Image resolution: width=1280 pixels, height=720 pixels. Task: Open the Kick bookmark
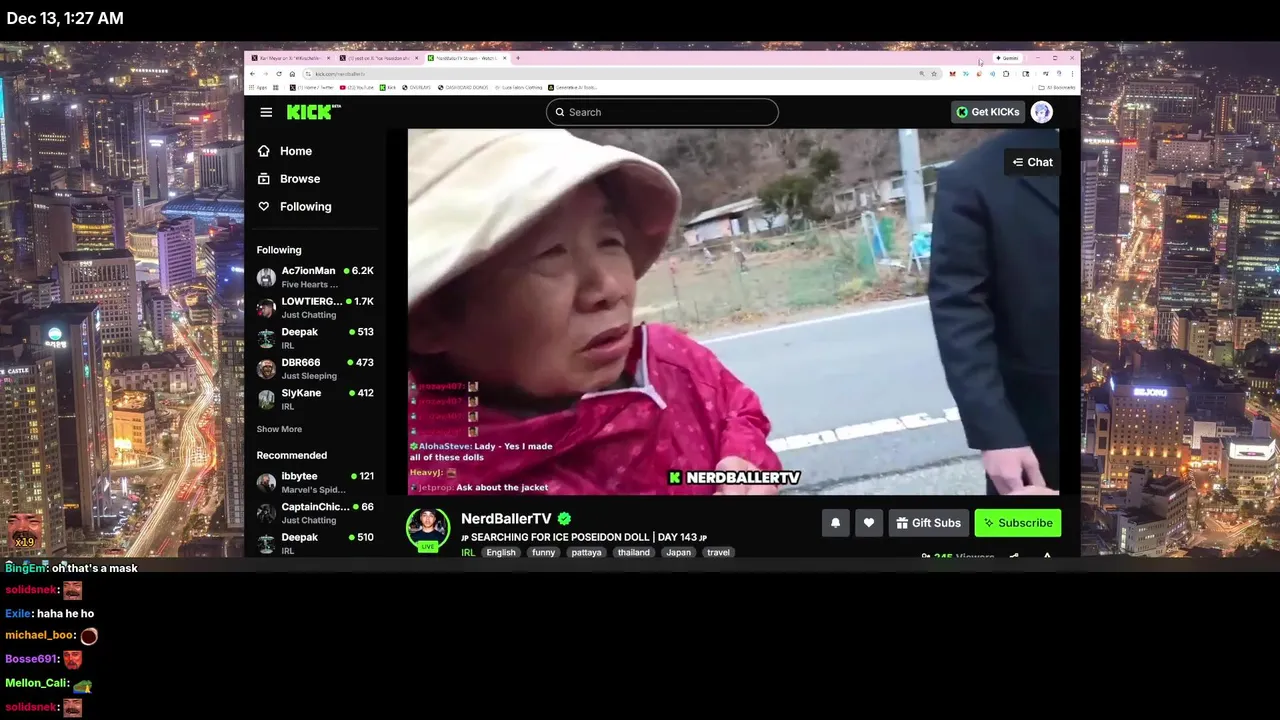coord(388,88)
